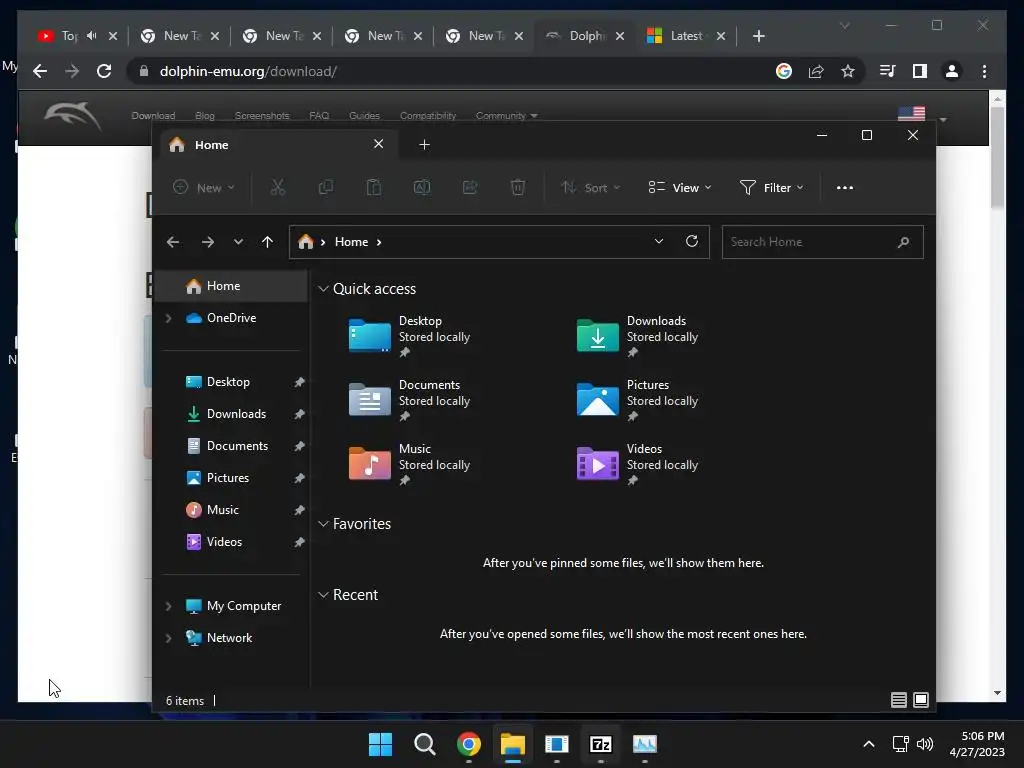The width and height of the screenshot is (1024, 768).
Task: Open taskbar Search
Action: click(x=424, y=744)
